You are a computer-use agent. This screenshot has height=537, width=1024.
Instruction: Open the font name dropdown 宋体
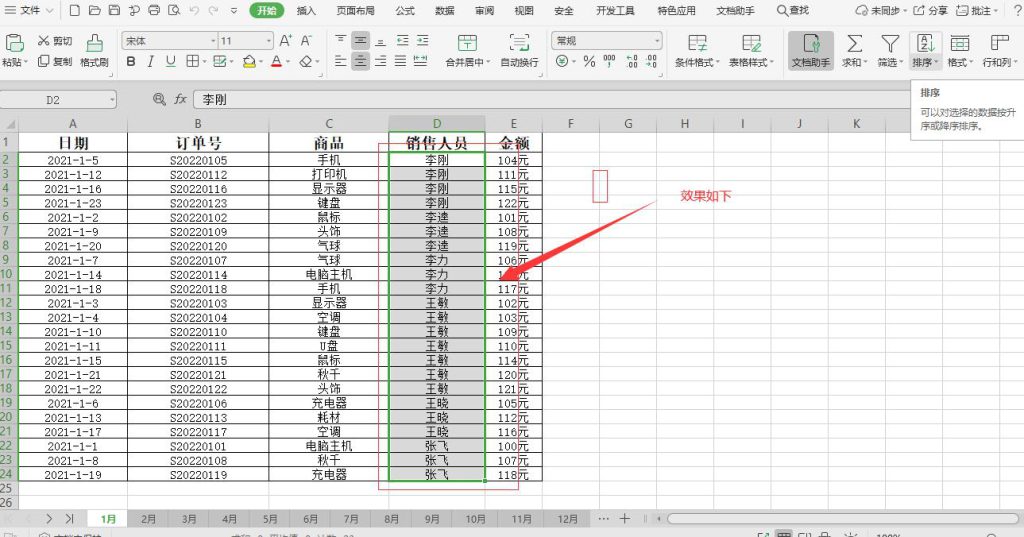(214, 41)
